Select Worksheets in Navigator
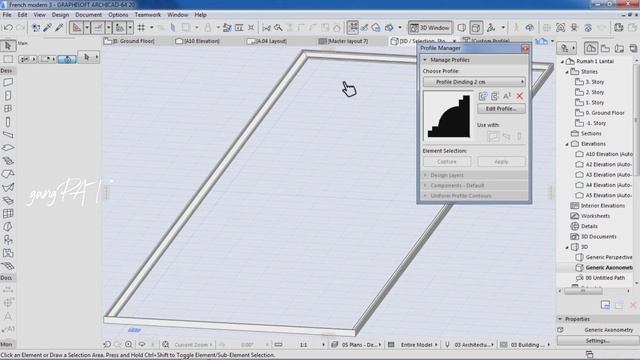Viewport: 640px width, 360px height. click(590, 216)
